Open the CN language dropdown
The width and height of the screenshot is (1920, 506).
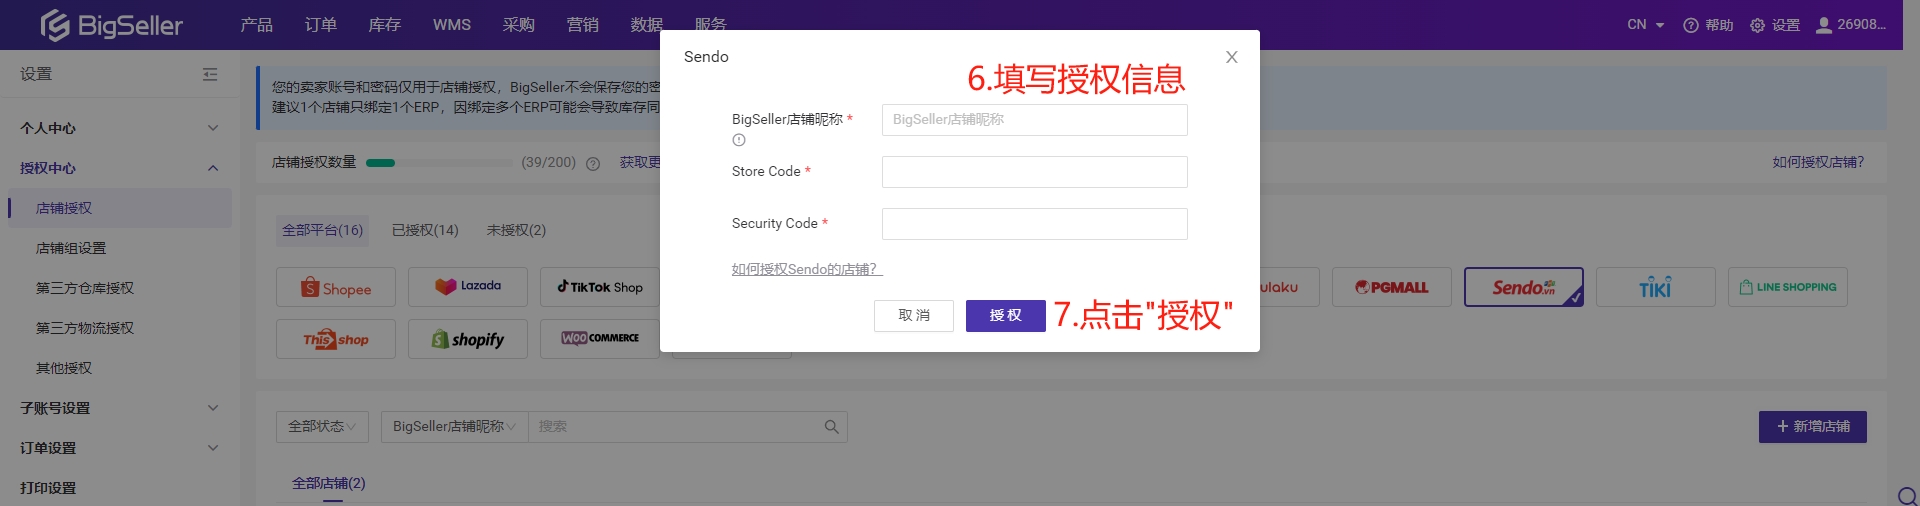[1645, 25]
